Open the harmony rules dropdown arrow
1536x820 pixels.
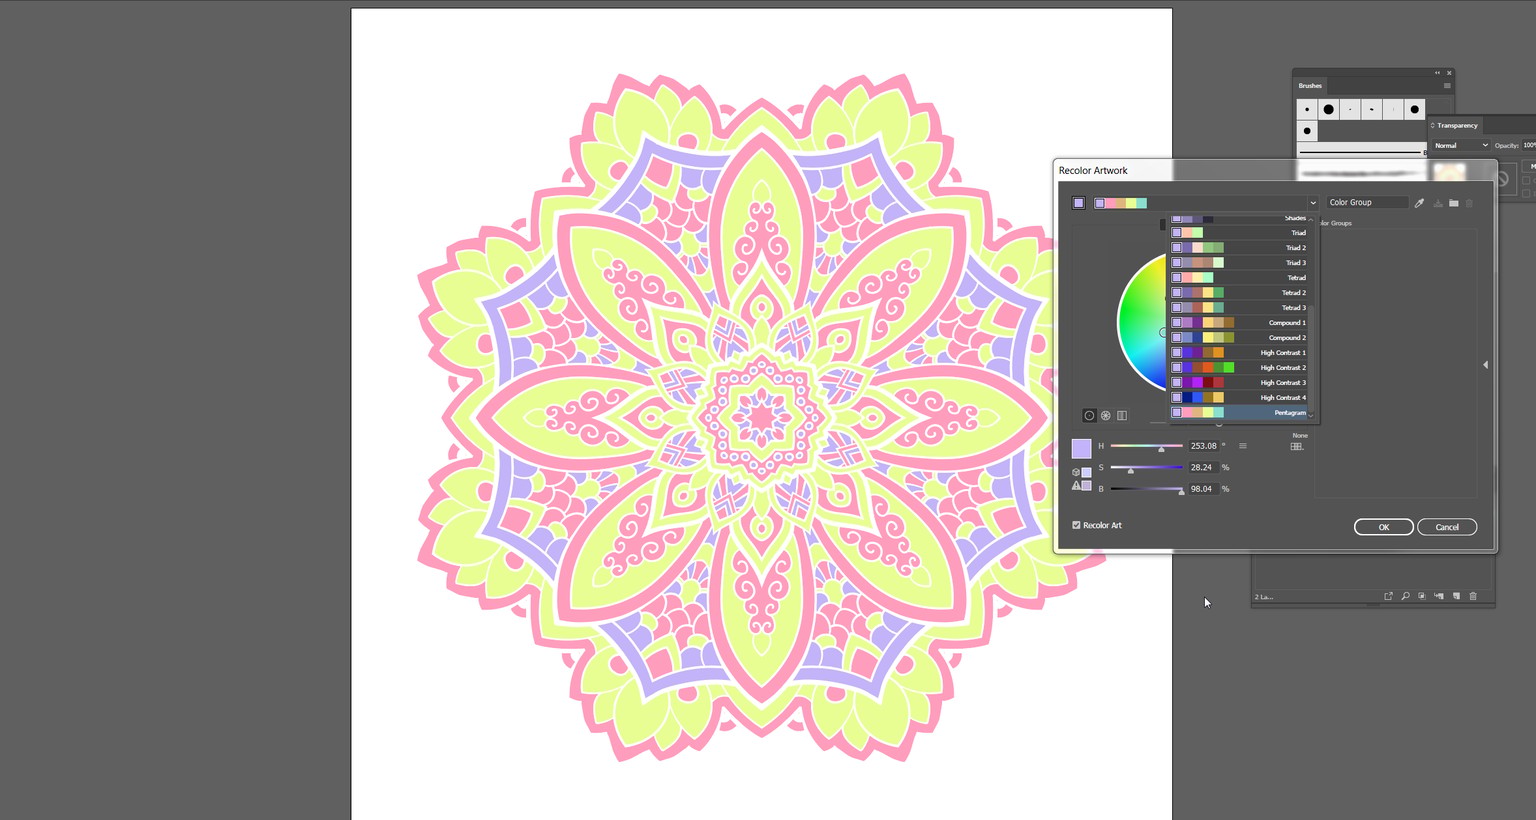tap(1313, 203)
